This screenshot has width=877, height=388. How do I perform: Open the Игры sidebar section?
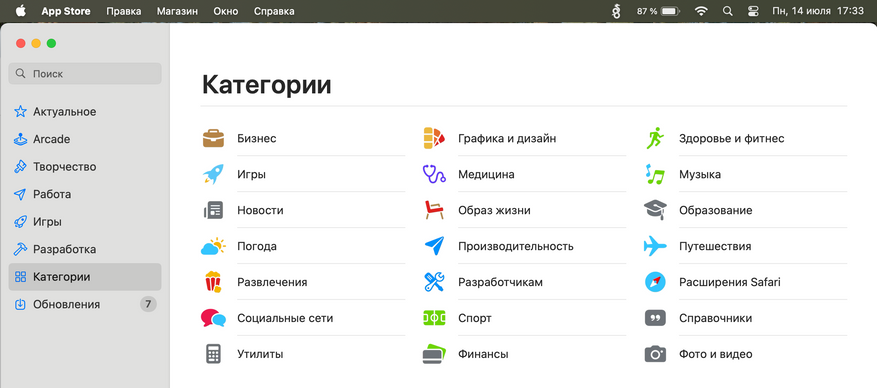click(x=85, y=222)
